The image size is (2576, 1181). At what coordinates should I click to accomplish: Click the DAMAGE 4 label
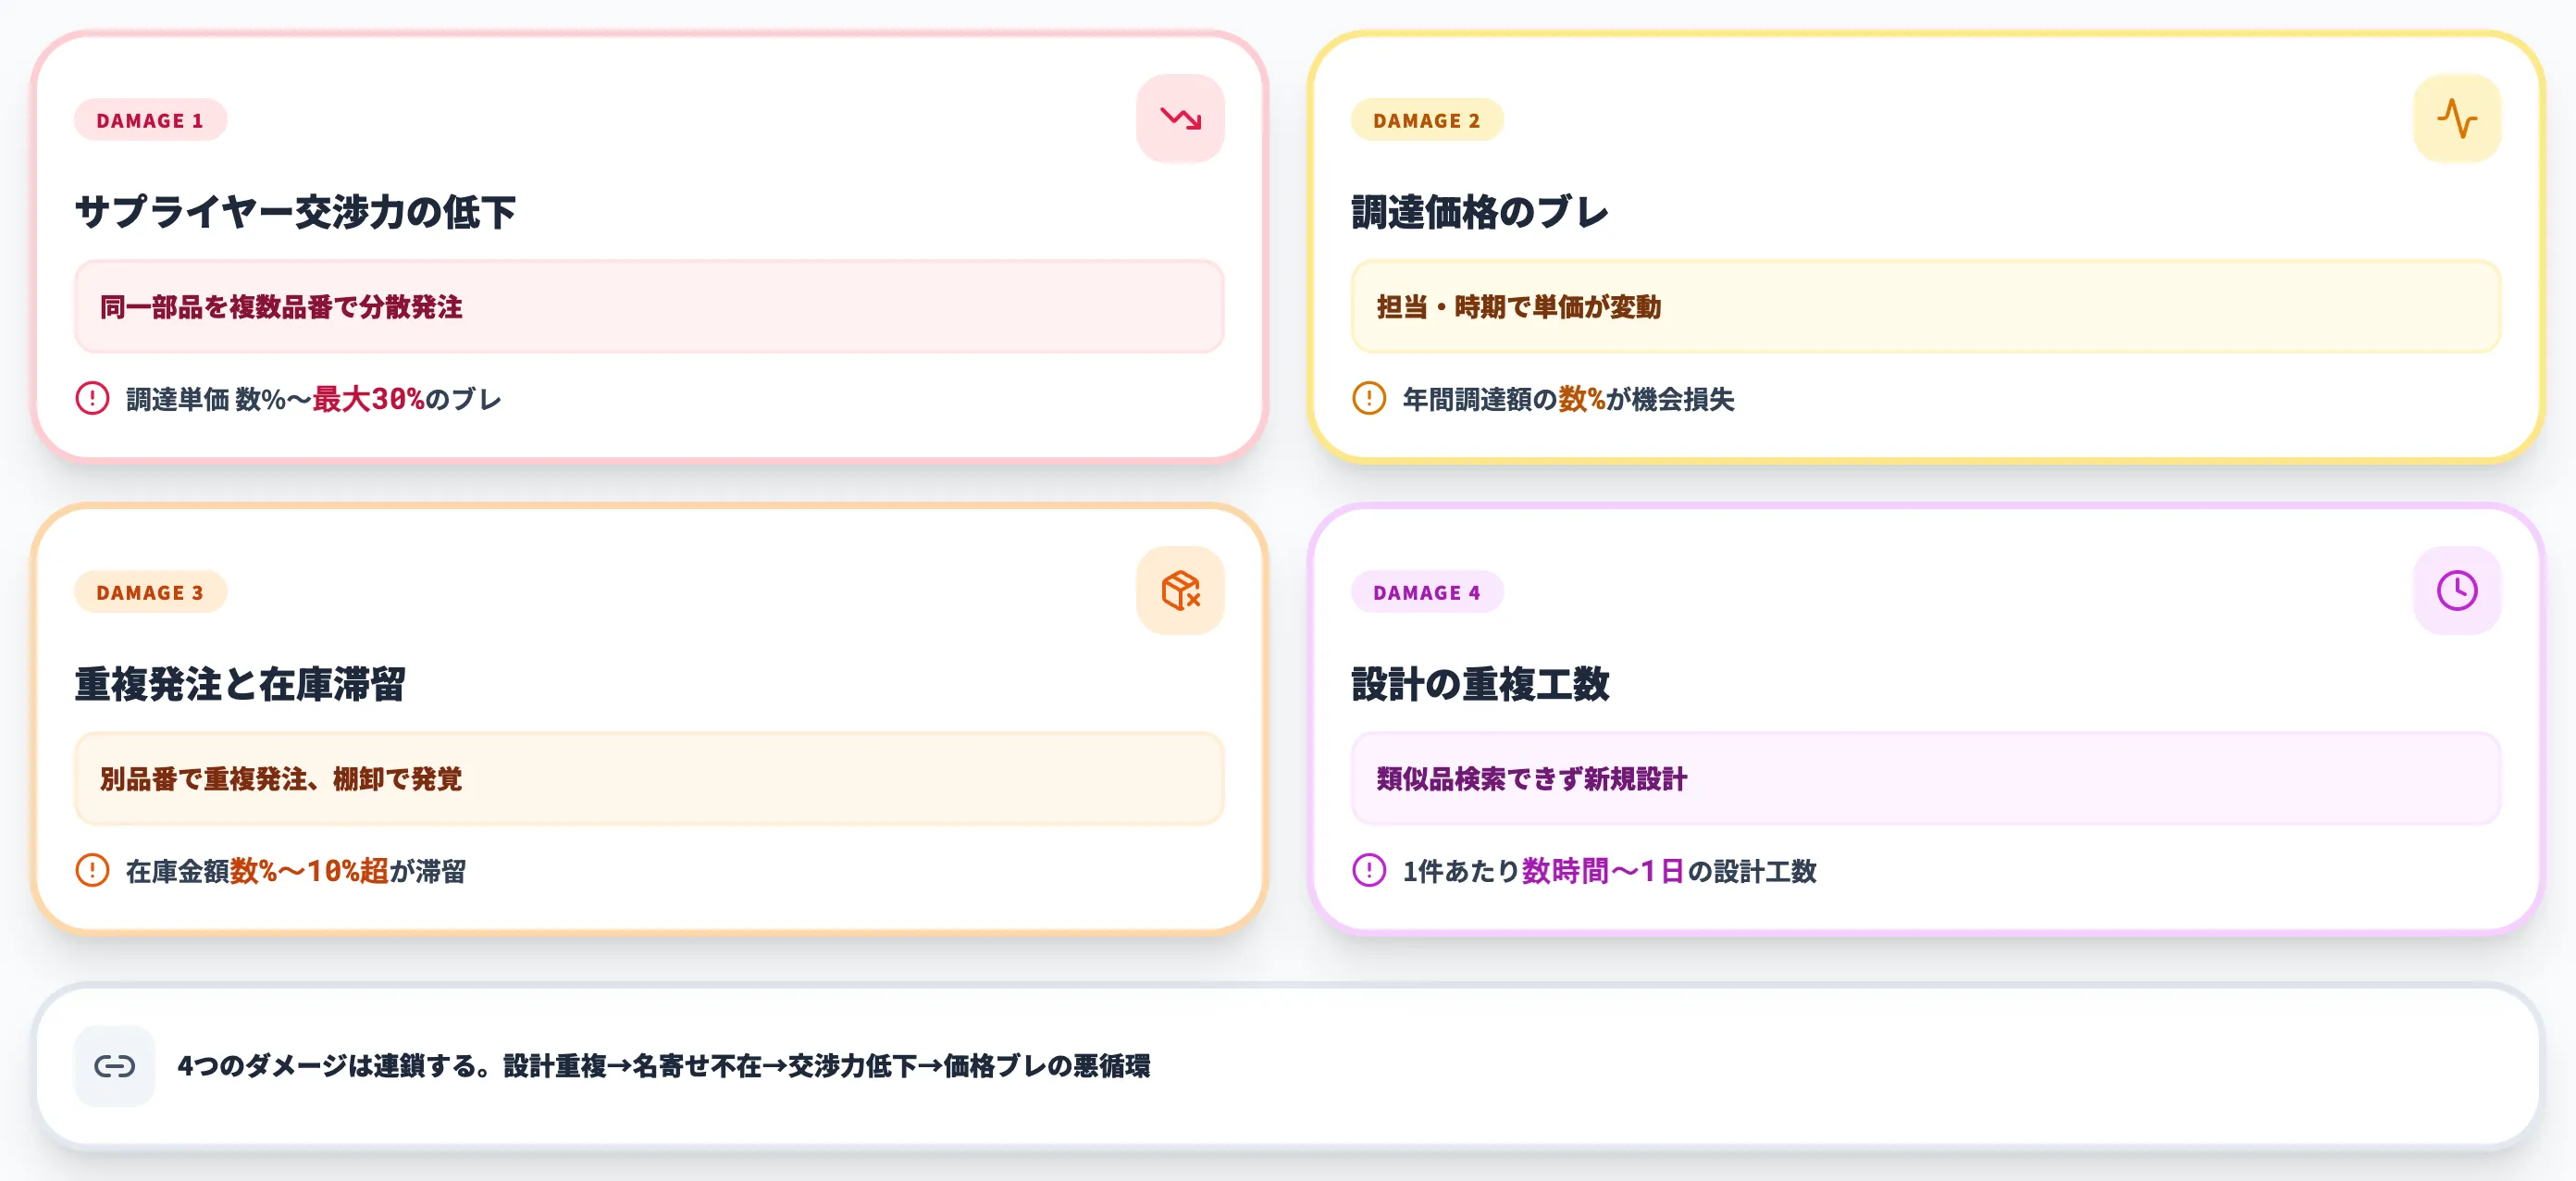1427,592
